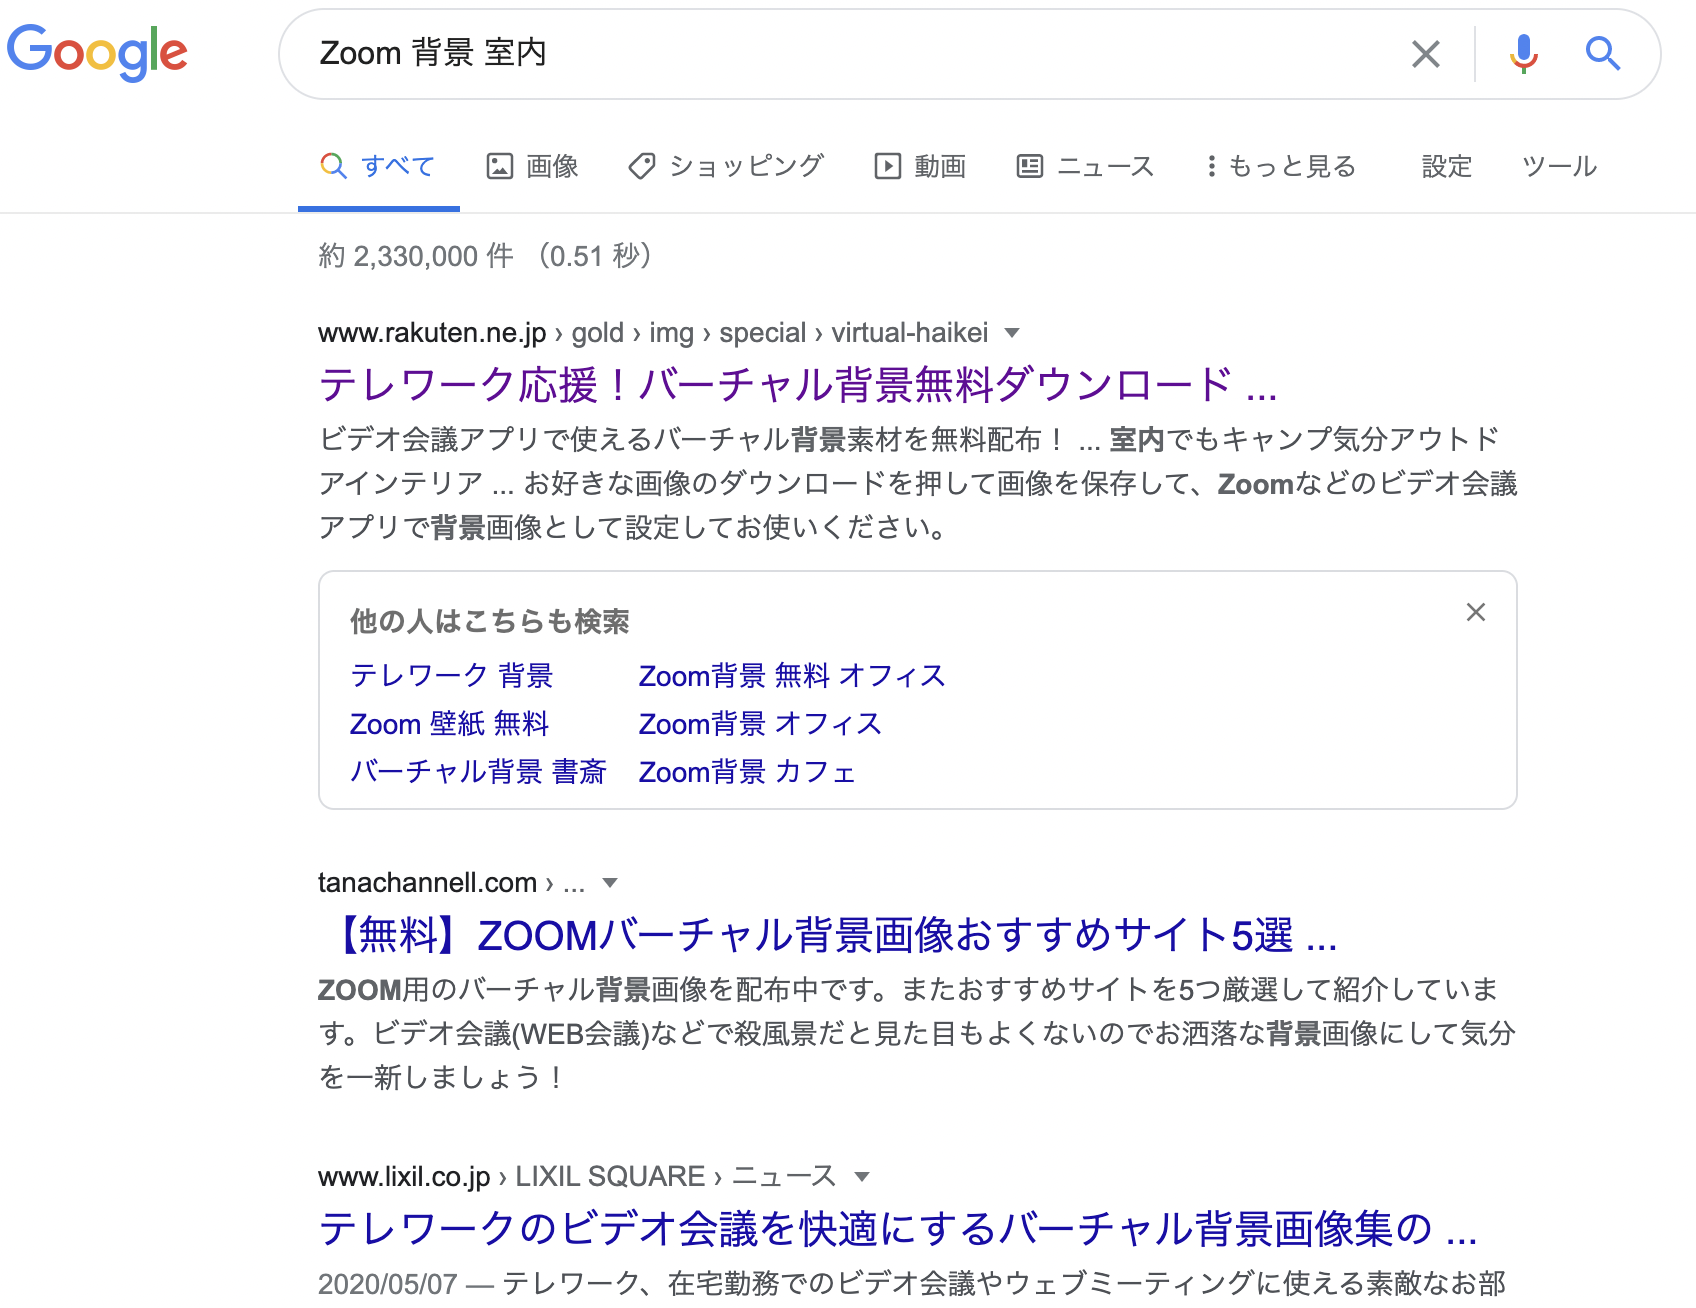This screenshot has height=1308, width=1696.
Task: Search related term バーチャル背景 書斎
Action: (x=478, y=772)
